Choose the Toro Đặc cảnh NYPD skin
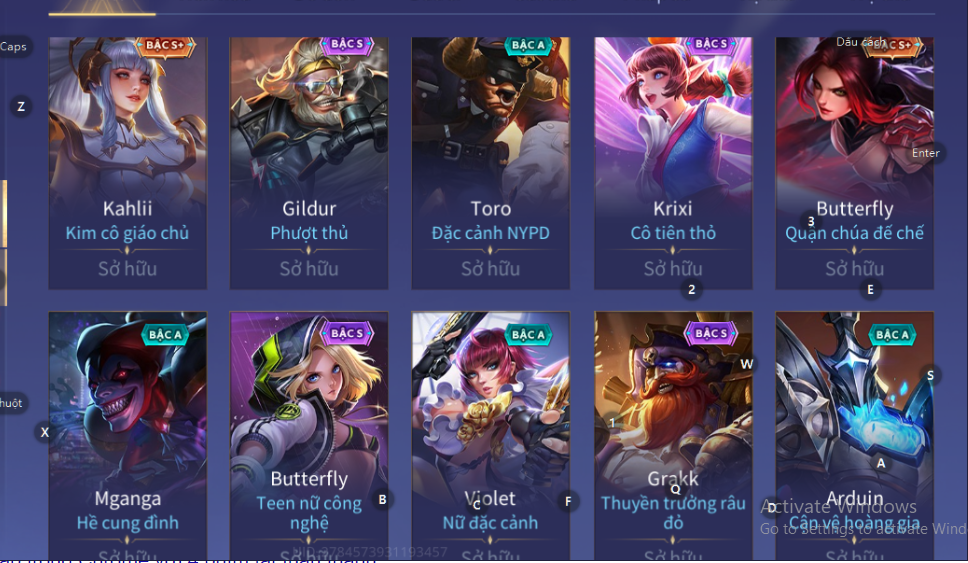The image size is (968, 563). tap(491, 163)
